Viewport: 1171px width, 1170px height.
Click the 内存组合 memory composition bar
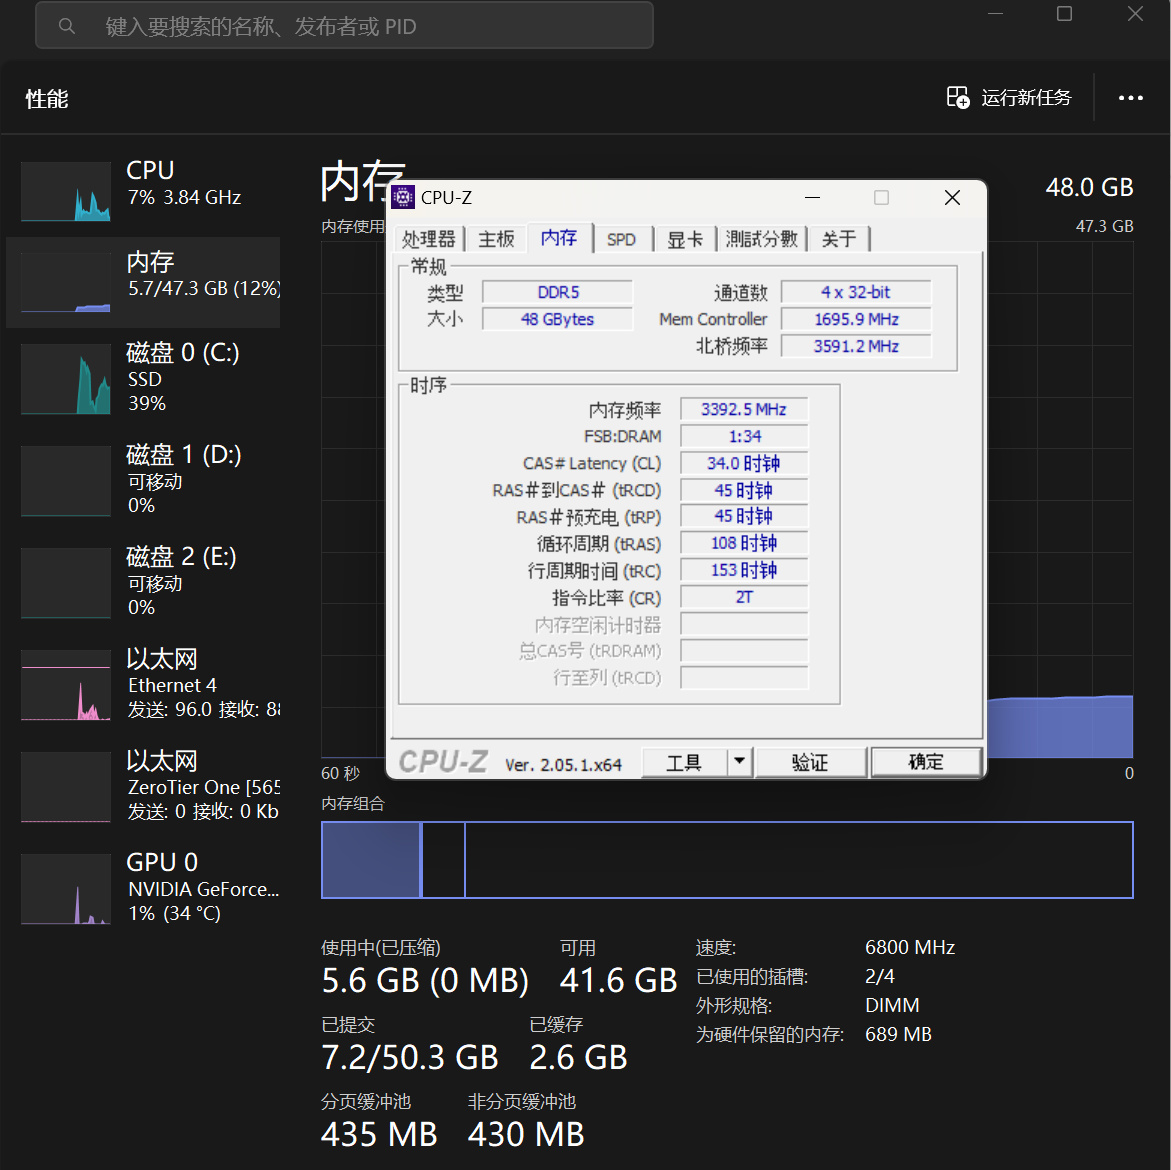[x=727, y=859]
